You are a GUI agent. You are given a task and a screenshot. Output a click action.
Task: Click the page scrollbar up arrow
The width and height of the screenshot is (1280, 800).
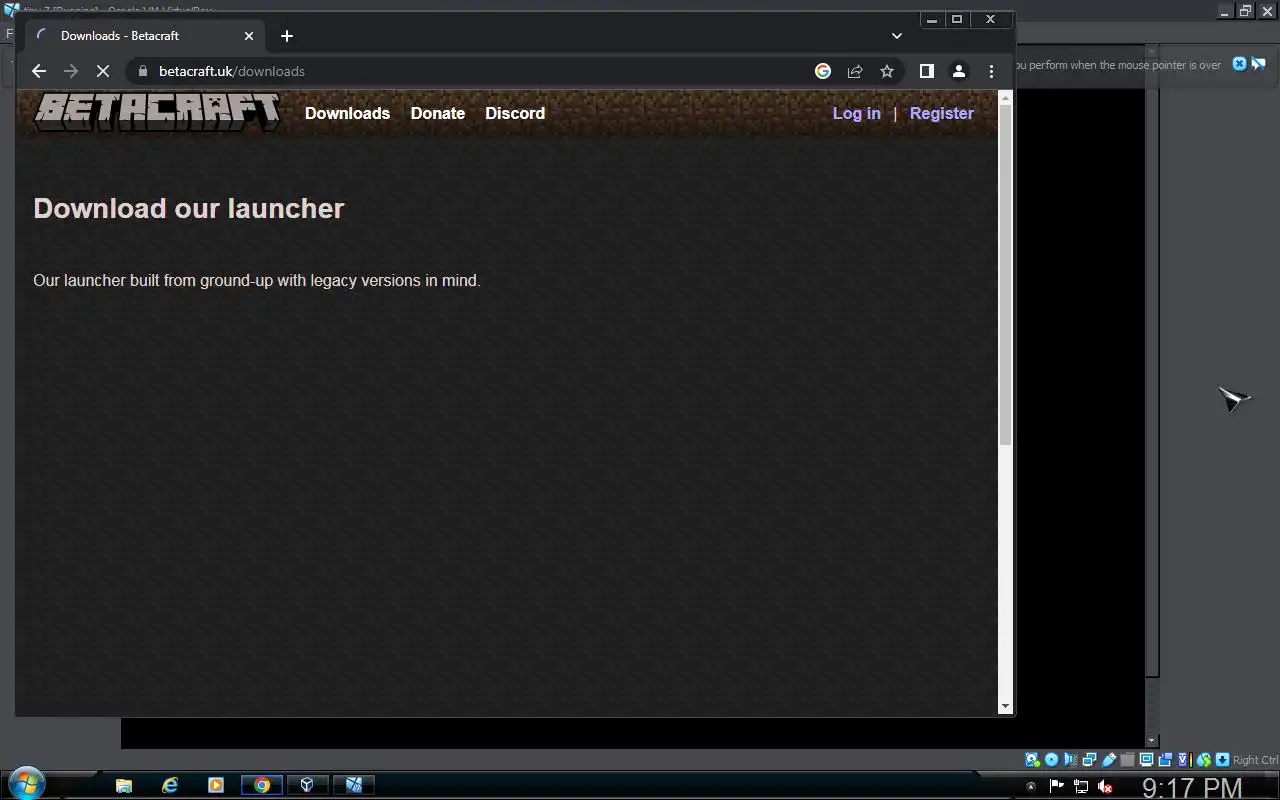pos(1006,96)
